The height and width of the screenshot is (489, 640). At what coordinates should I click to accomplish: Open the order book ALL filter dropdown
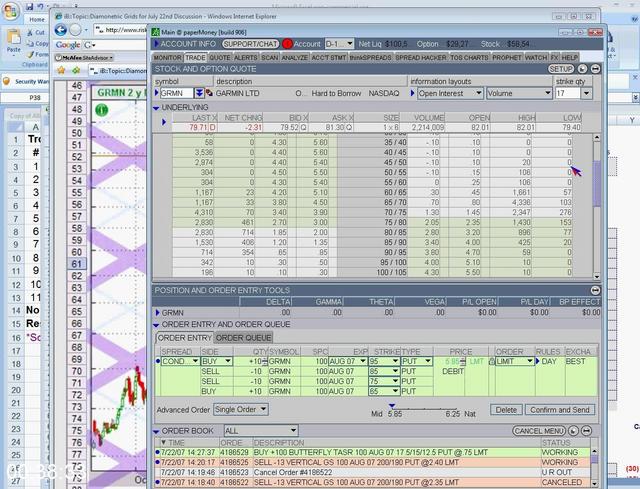coord(260,431)
